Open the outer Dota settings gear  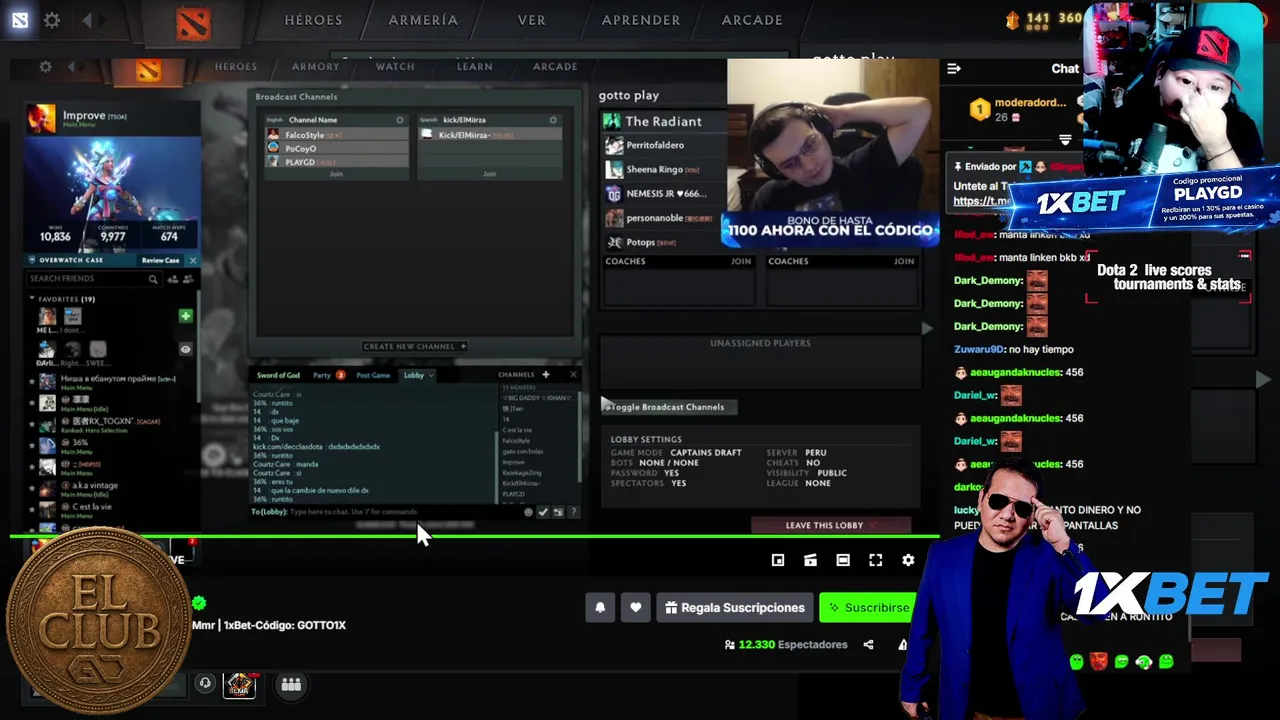52,20
